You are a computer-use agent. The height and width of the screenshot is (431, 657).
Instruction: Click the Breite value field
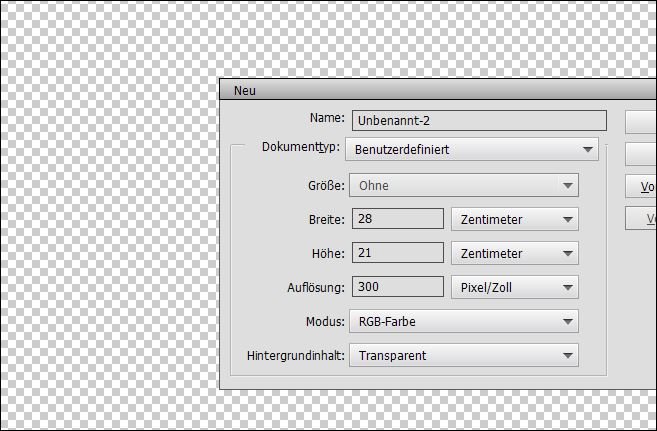(x=396, y=219)
